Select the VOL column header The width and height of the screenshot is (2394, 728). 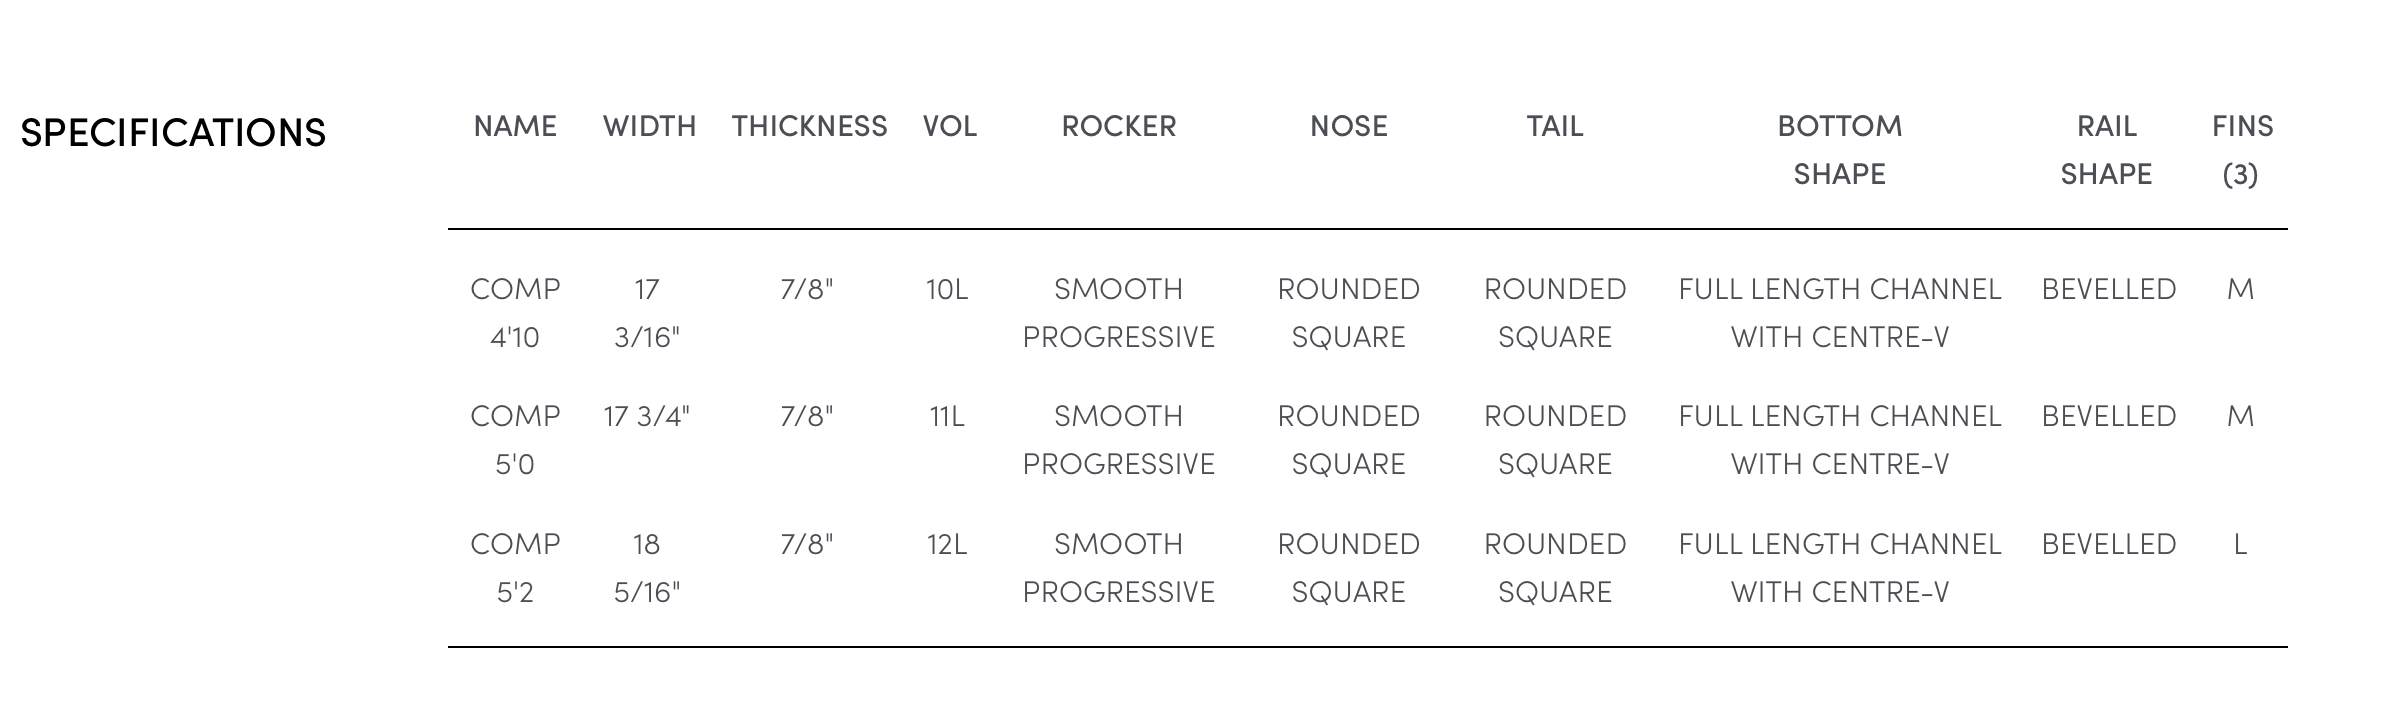pyautogui.click(x=949, y=127)
